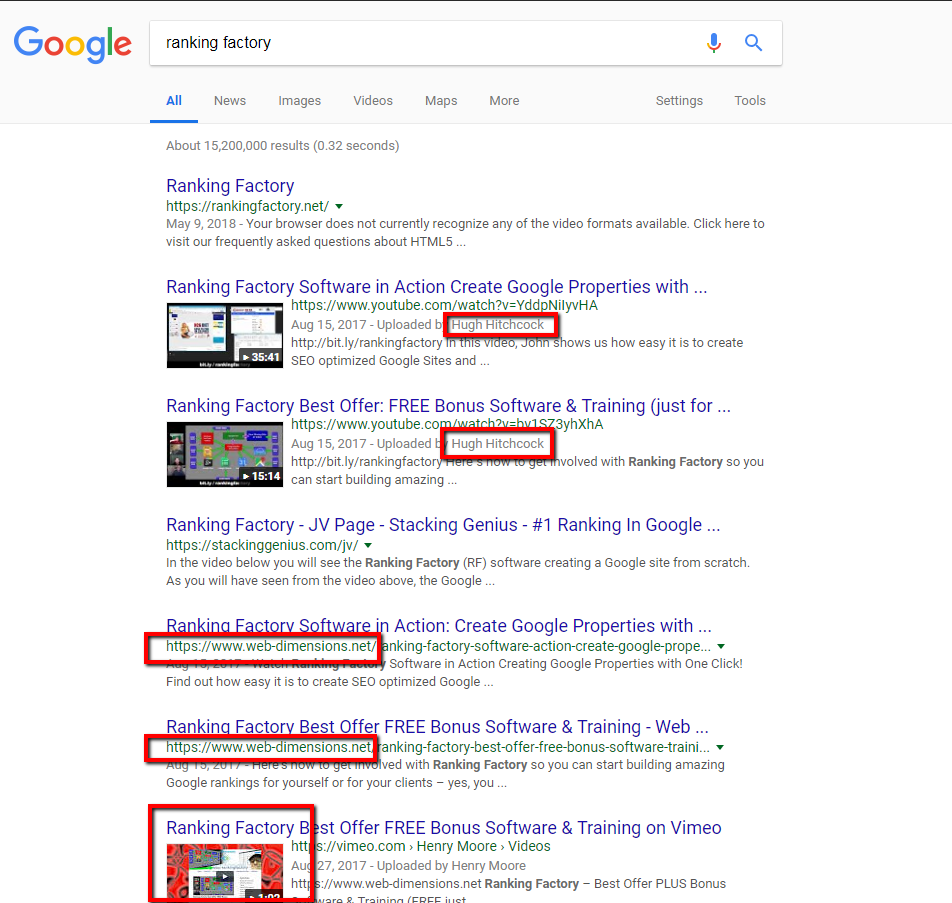Screen dimensions: 952x903
Task: Click 'About 15,200,000 results (0.32 seconds)' text
Action: pos(282,146)
